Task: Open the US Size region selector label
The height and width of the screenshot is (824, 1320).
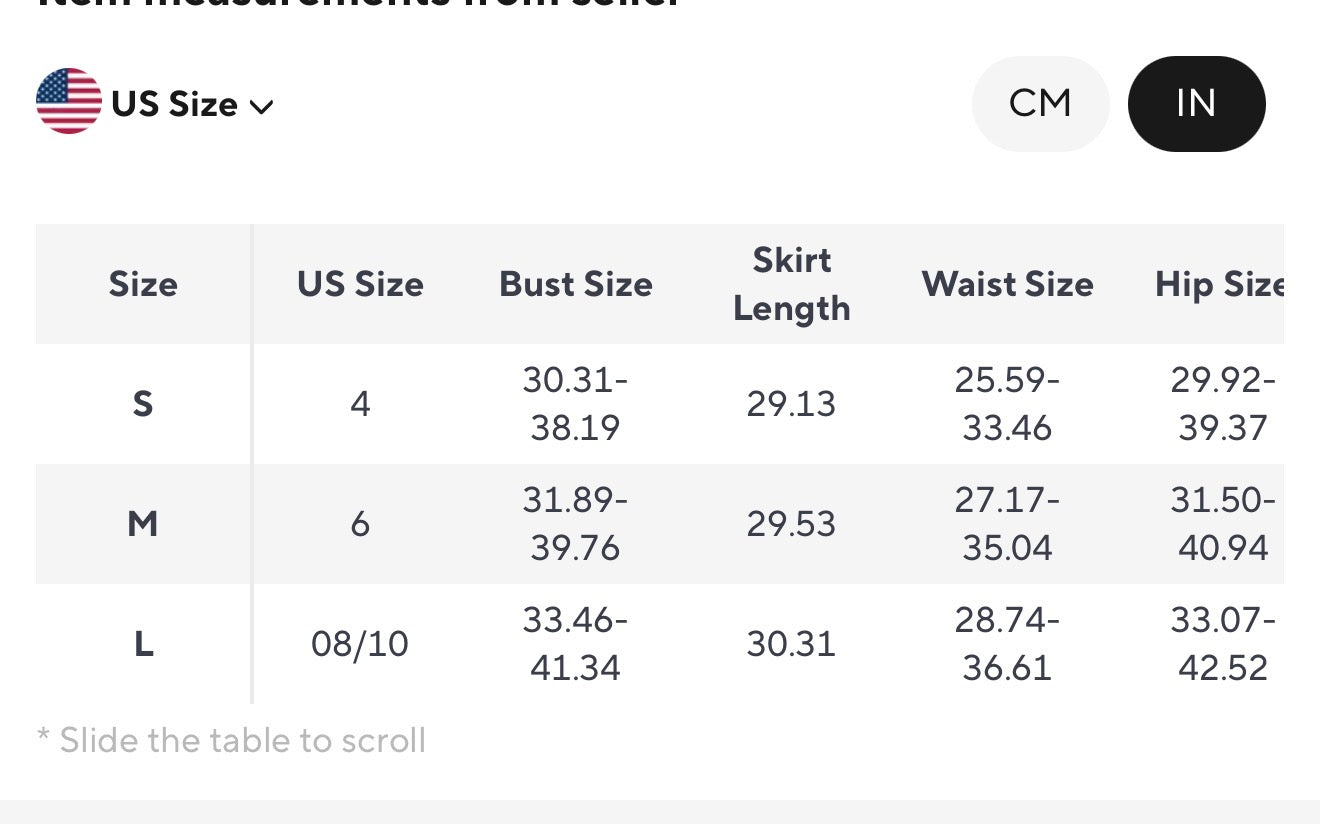Action: [174, 104]
